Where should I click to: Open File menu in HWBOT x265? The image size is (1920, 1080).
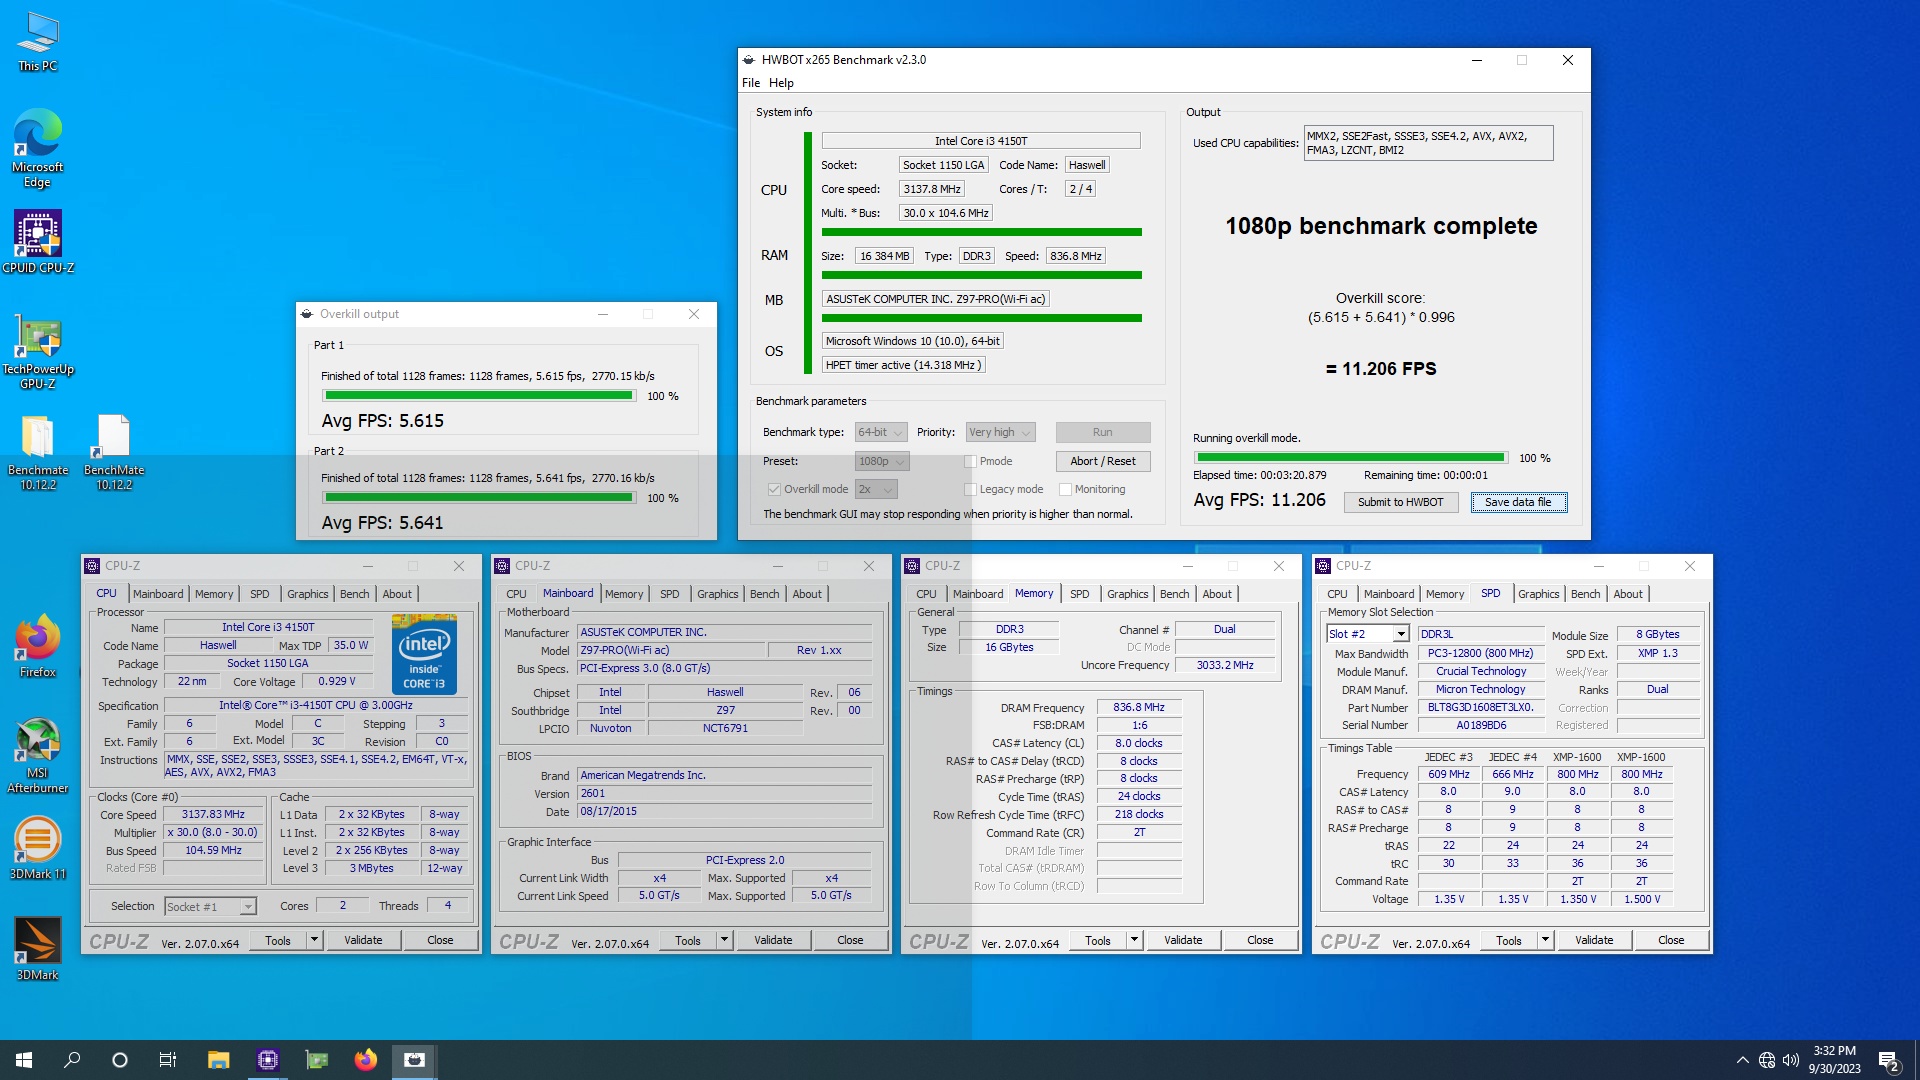pos(751,83)
